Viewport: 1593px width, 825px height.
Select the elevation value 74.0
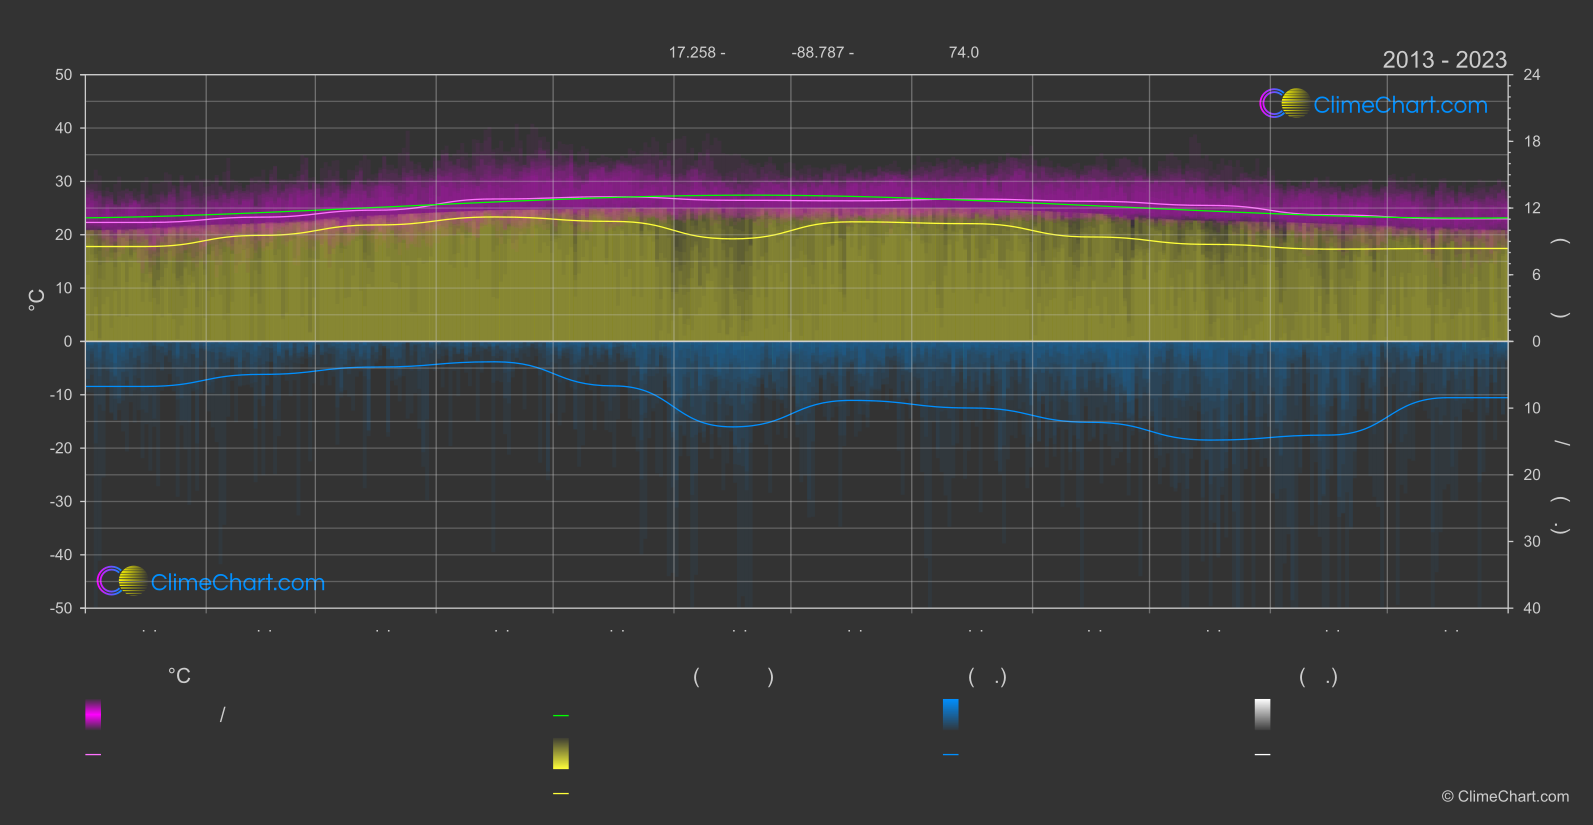click(964, 52)
